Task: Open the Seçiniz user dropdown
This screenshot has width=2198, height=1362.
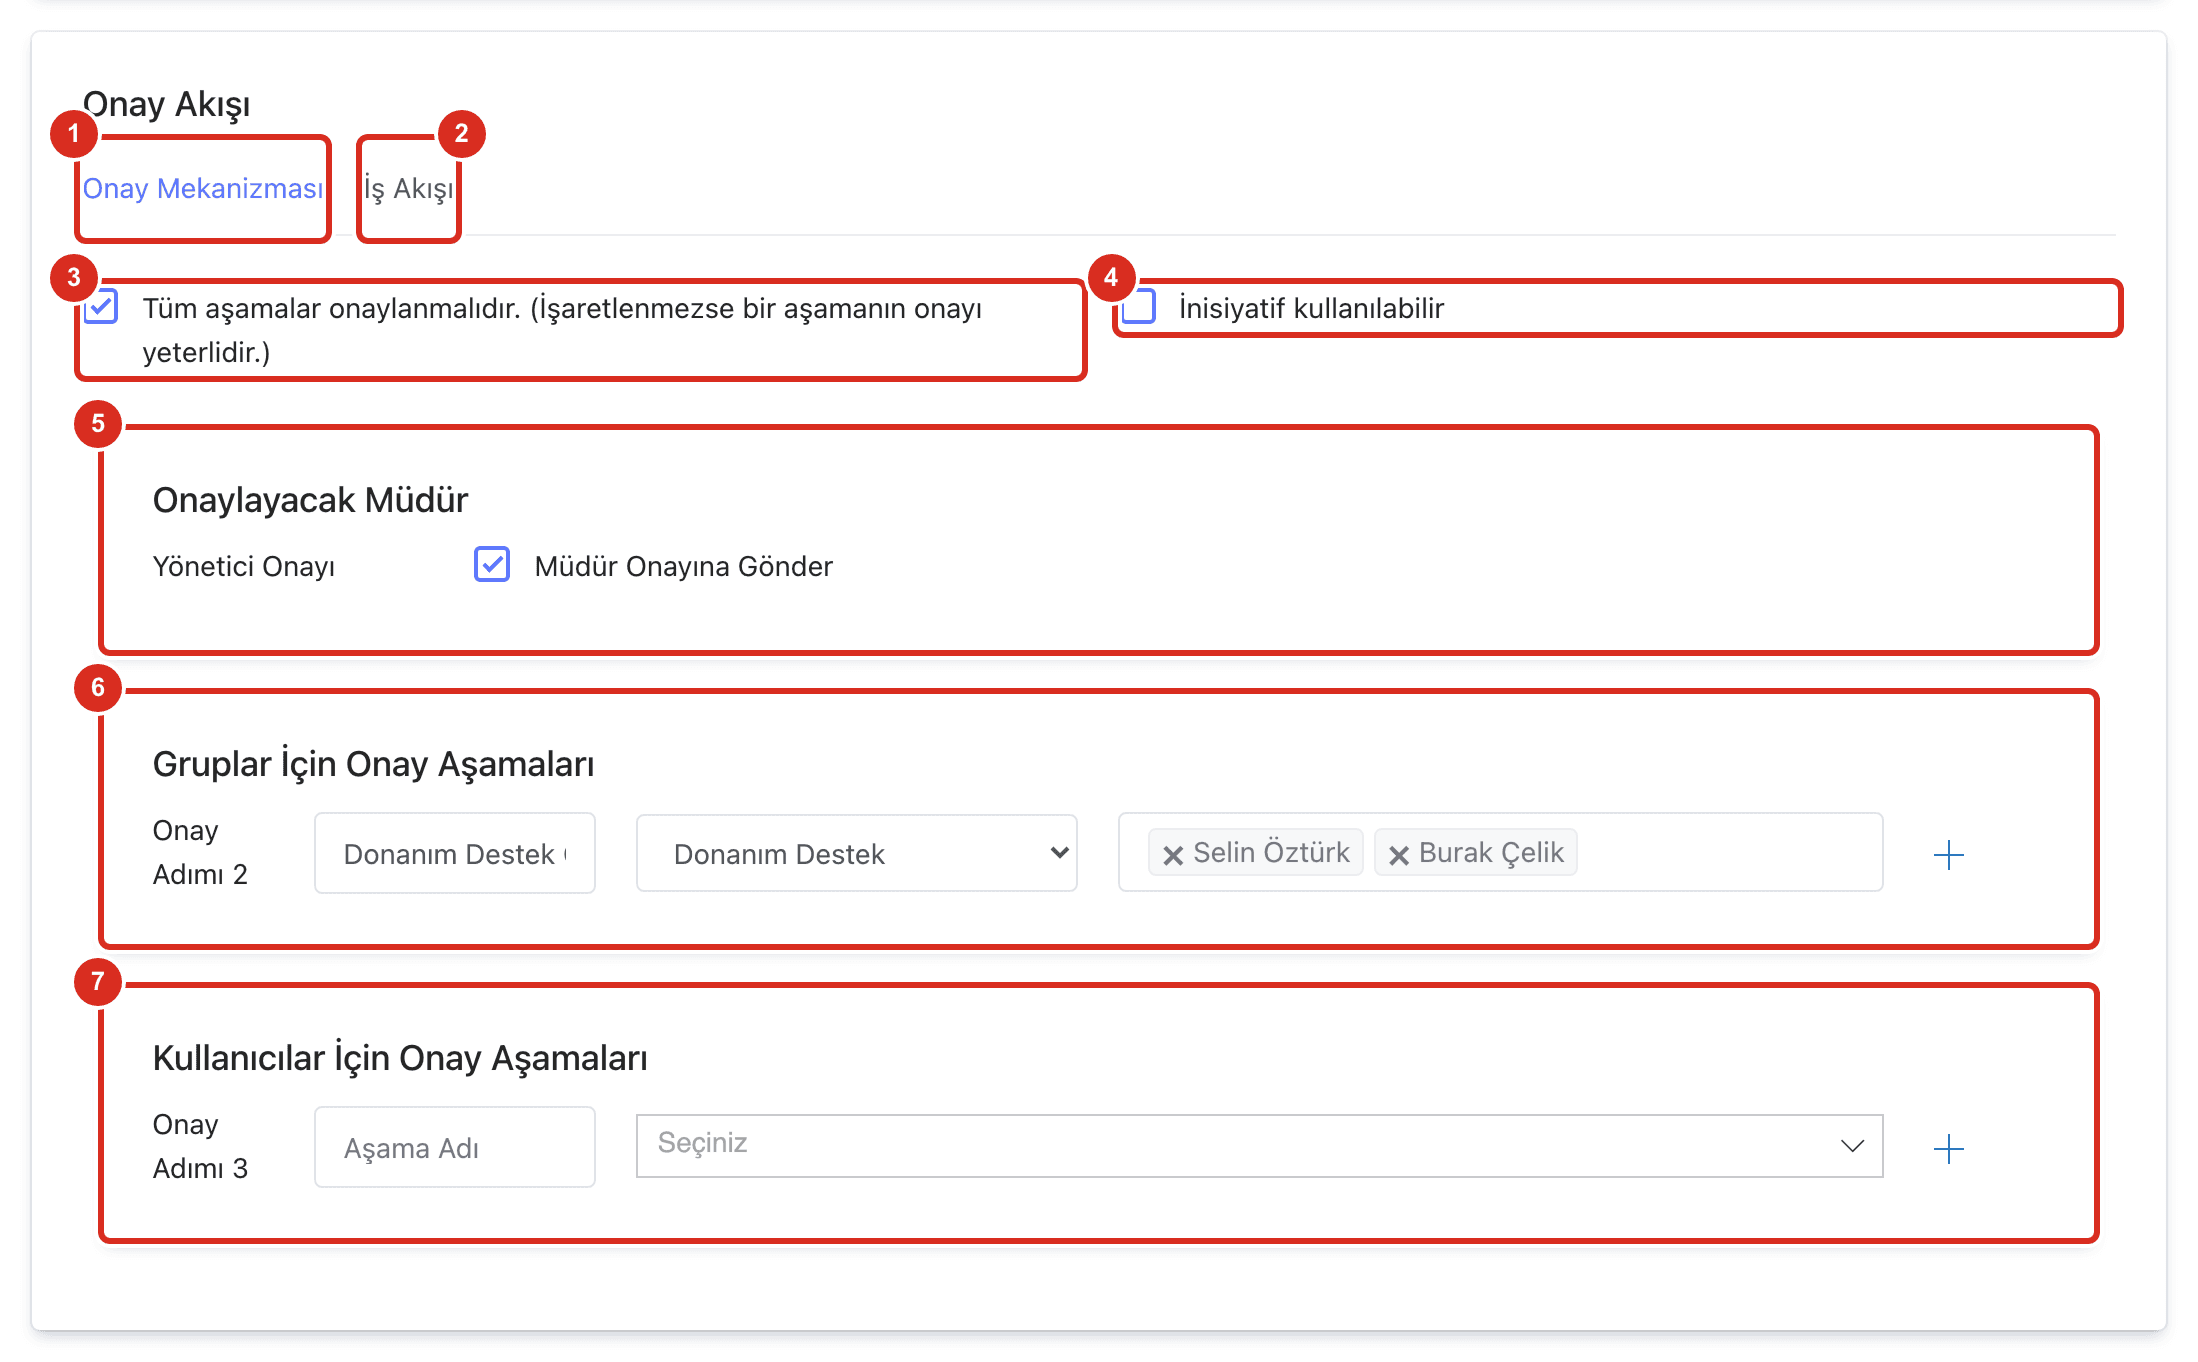Action: (1260, 1145)
